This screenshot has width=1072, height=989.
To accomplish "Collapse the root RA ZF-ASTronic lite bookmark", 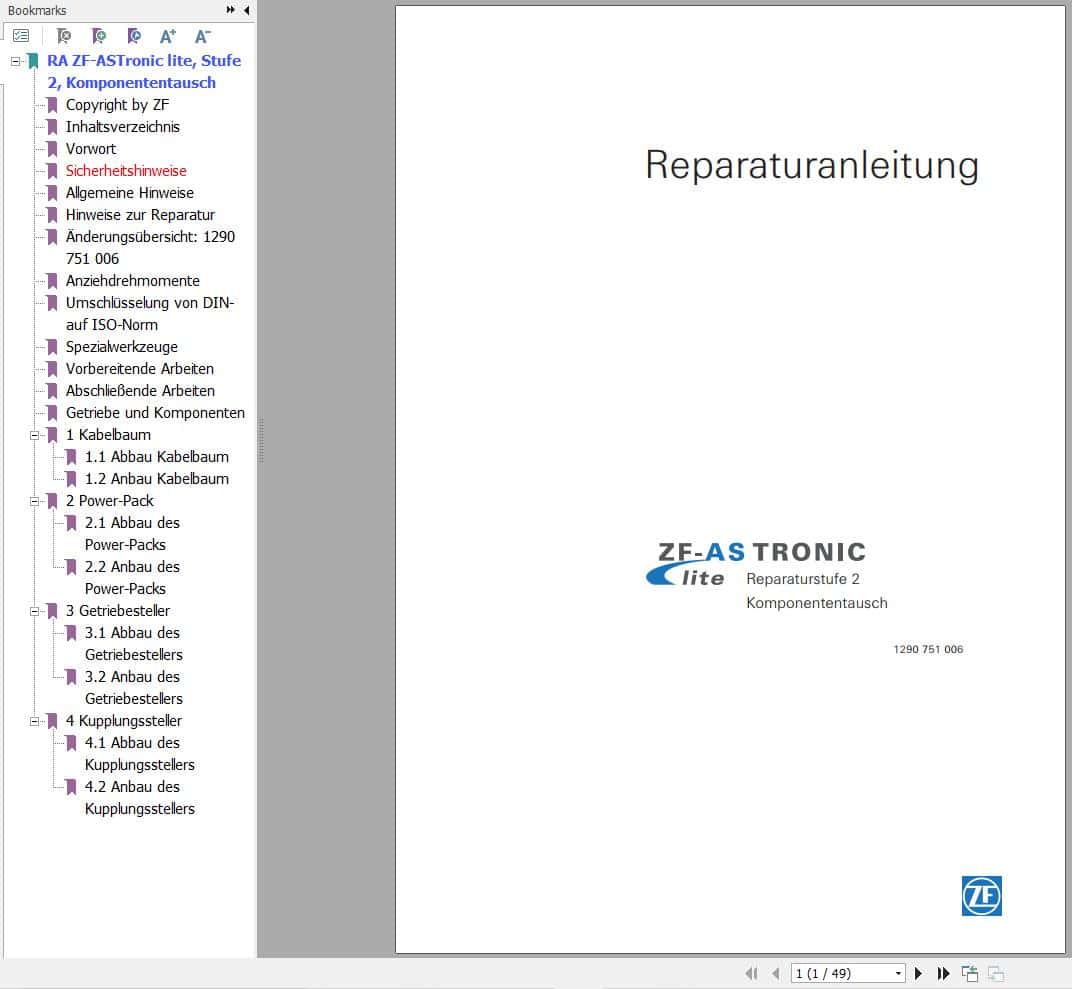I will [x=15, y=62].
